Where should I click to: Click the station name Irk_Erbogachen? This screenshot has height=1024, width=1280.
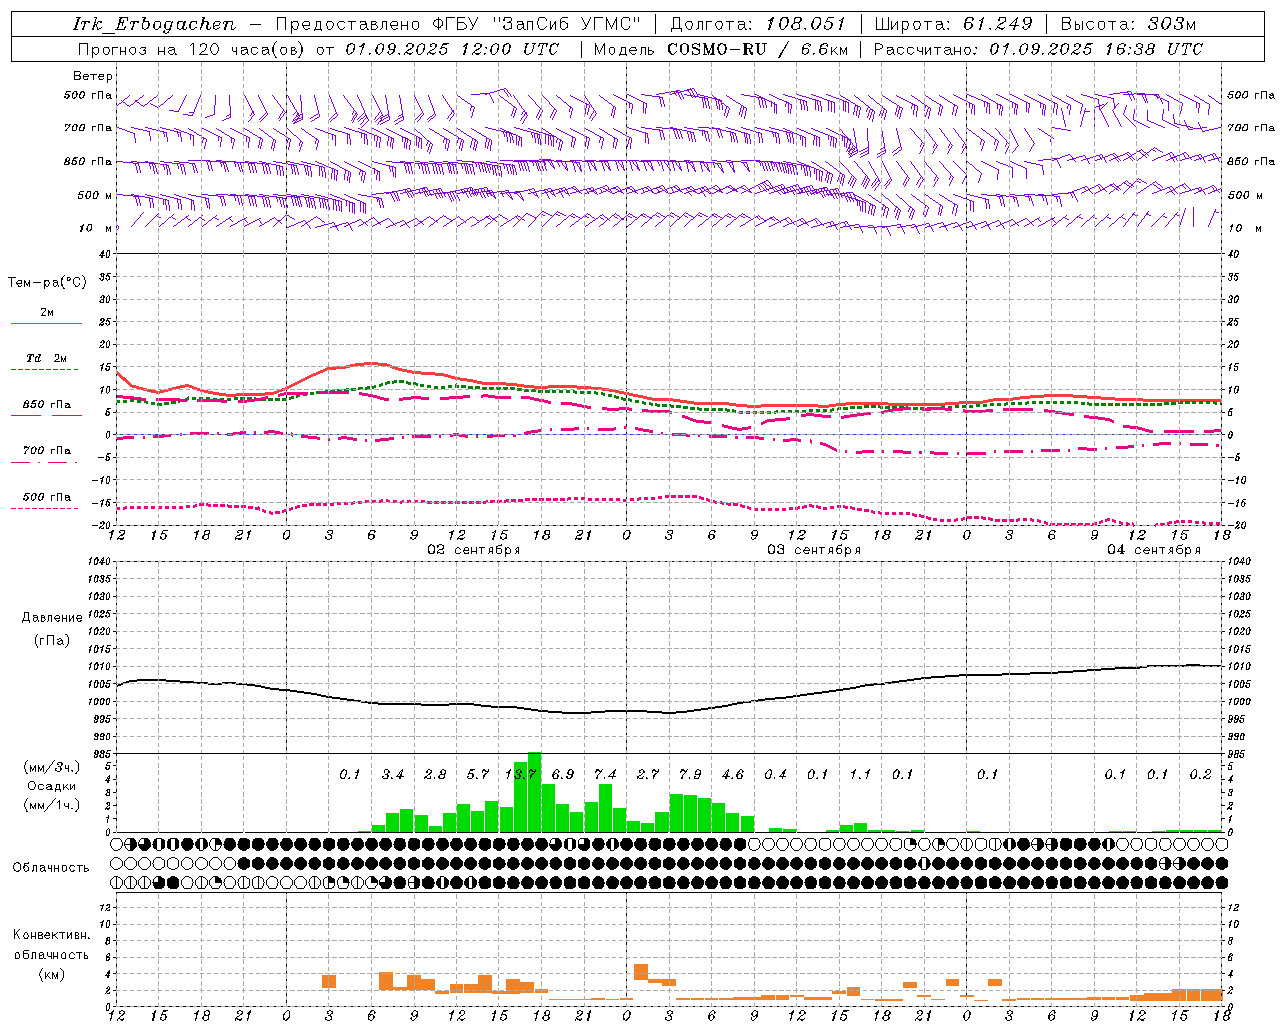(x=154, y=24)
